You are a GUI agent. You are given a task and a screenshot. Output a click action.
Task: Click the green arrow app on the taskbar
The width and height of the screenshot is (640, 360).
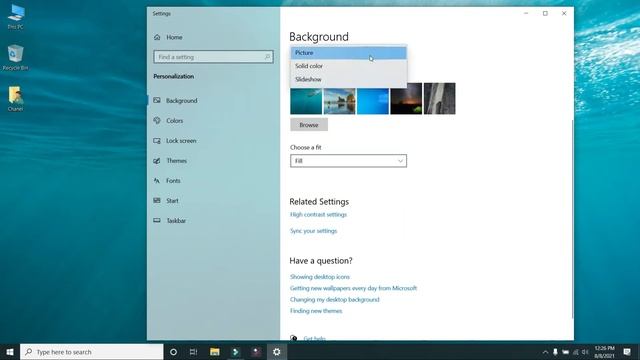[236, 352]
